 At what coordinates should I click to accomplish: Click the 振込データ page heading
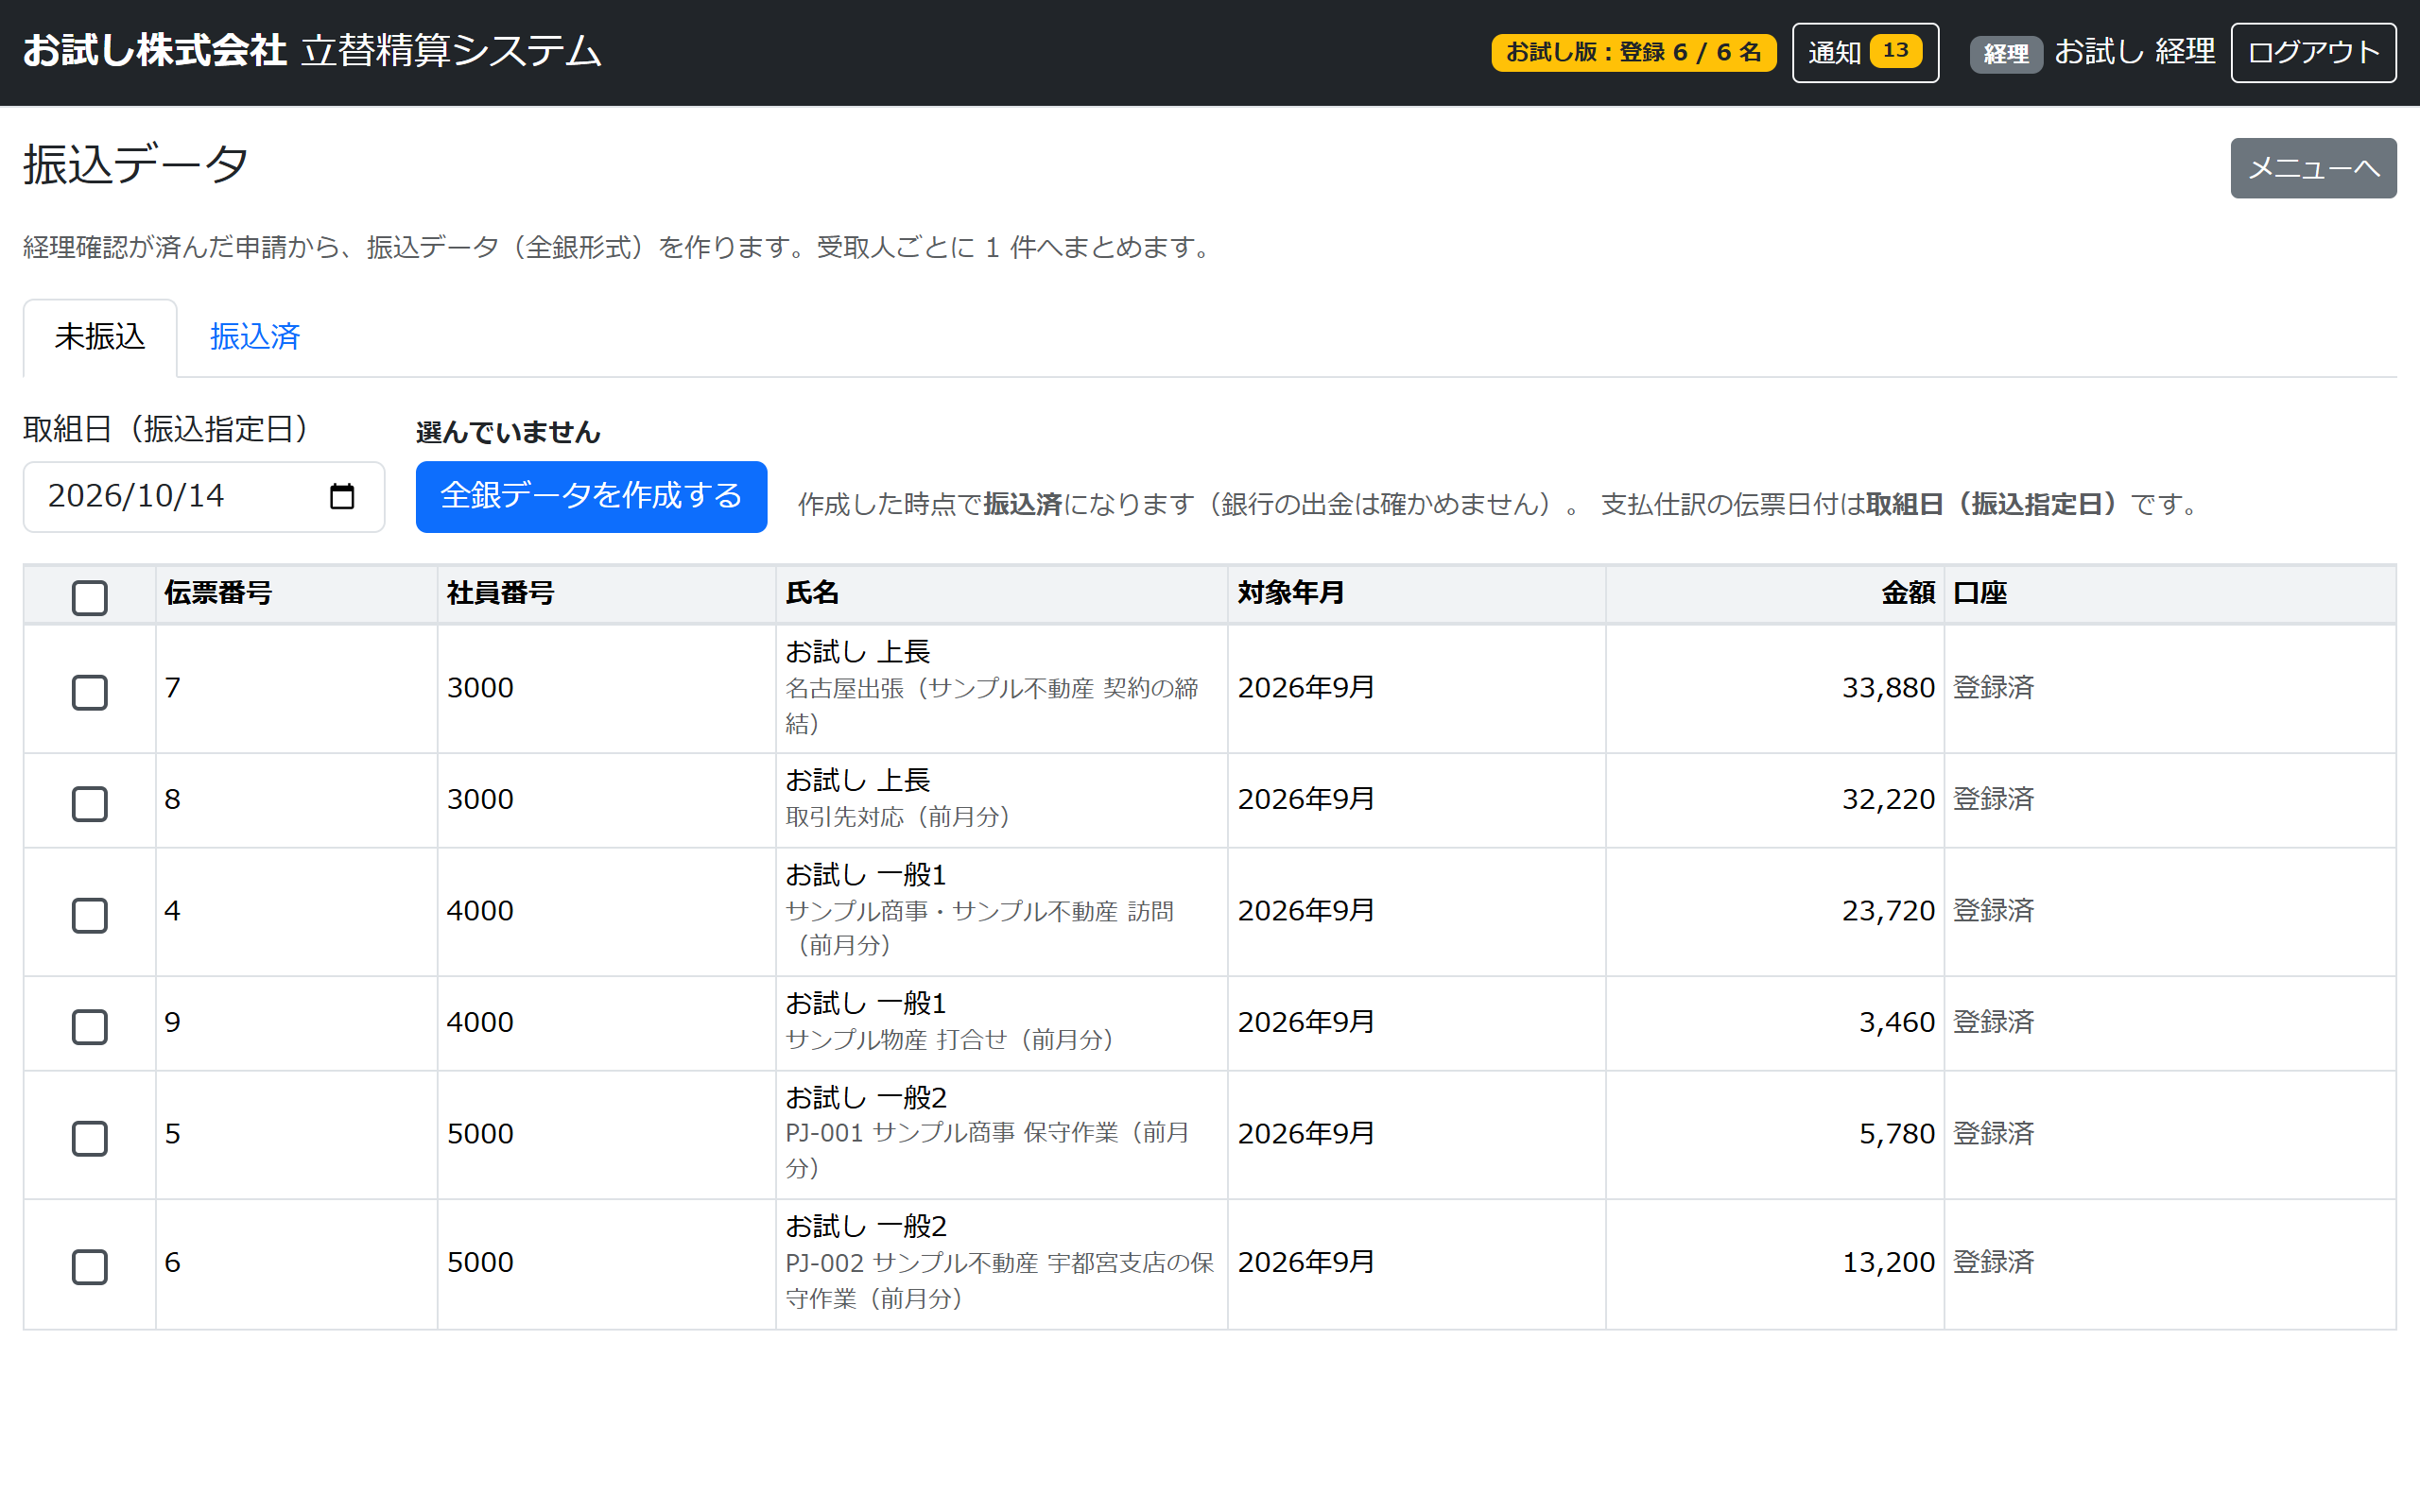[x=136, y=164]
